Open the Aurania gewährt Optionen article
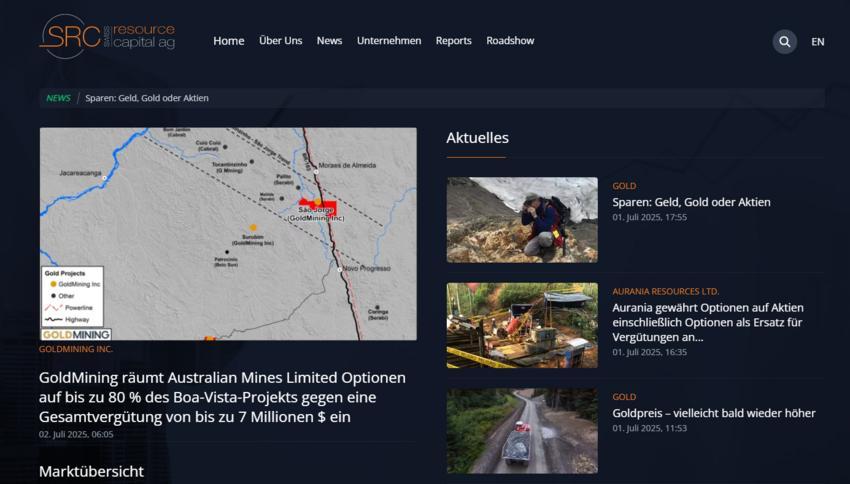Image resolution: width=850 pixels, height=484 pixels. click(x=708, y=322)
